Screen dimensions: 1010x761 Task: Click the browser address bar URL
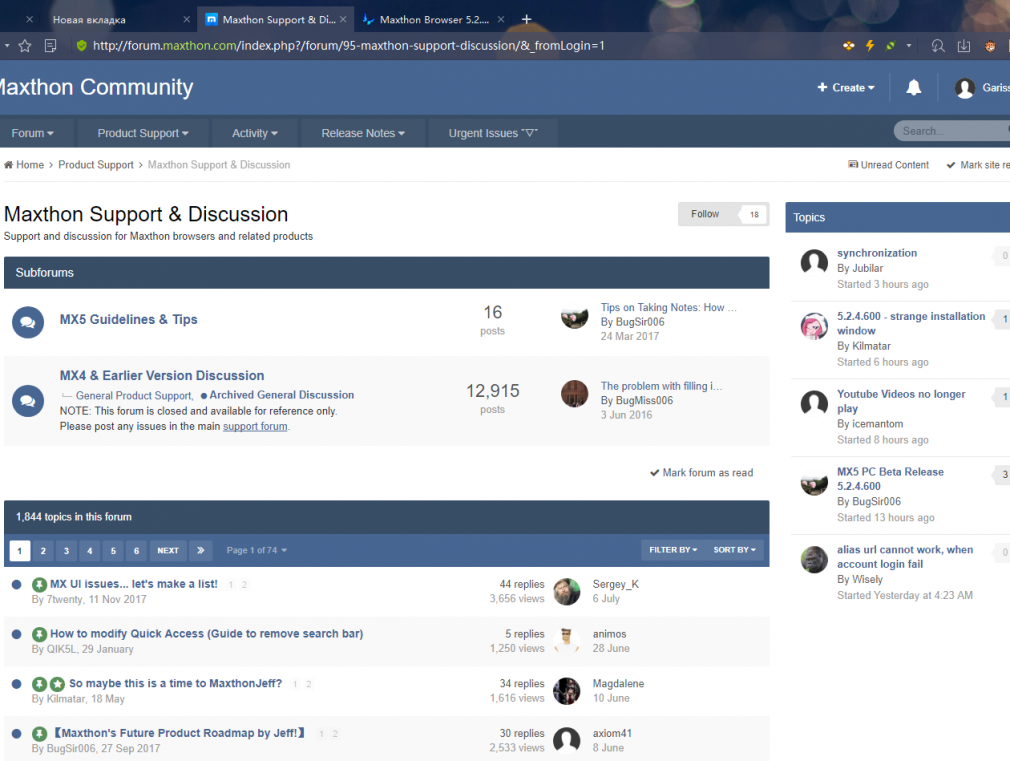point(348,46)
